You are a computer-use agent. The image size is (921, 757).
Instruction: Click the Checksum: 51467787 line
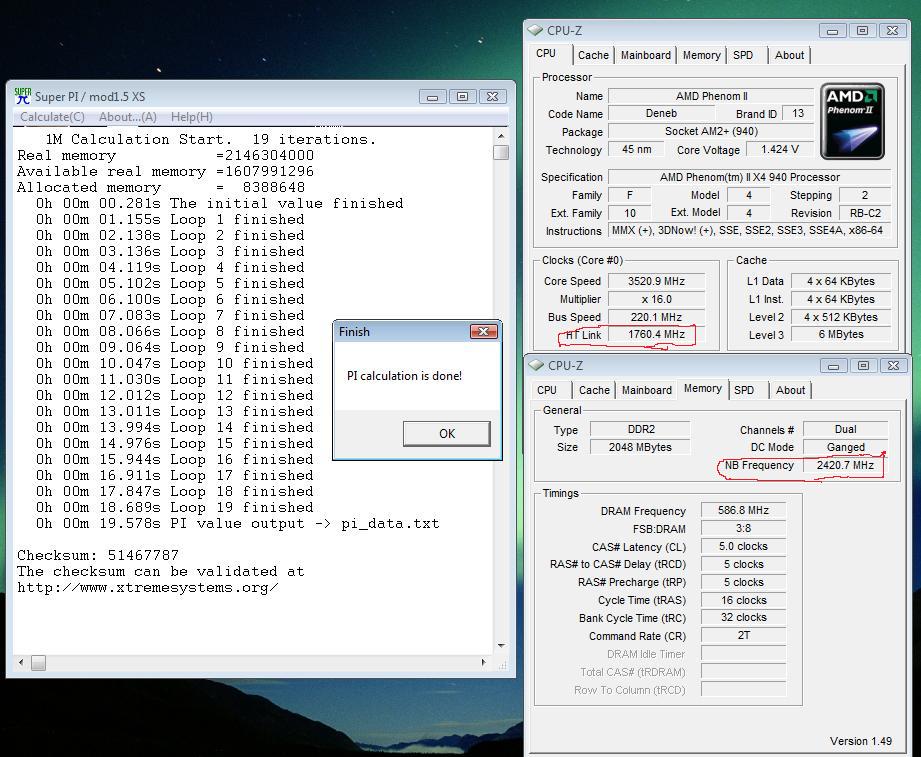tap(98, 555)
